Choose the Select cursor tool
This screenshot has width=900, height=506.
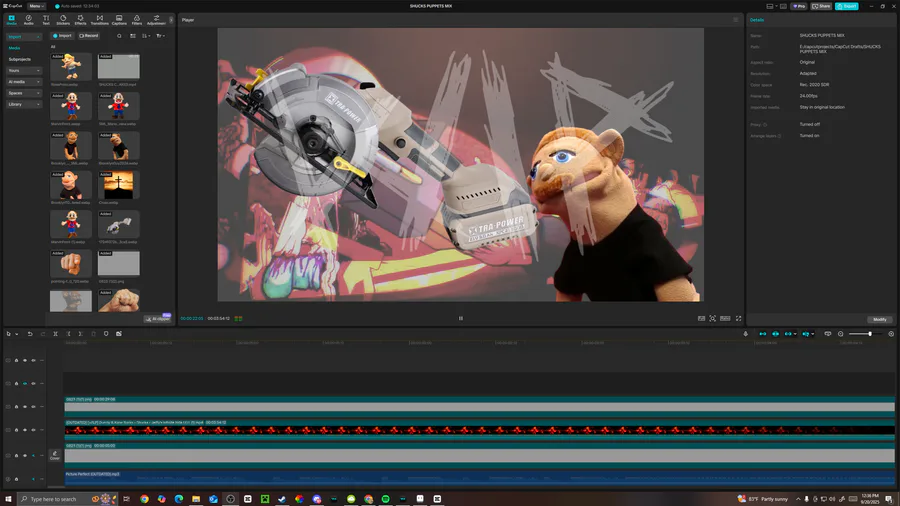point(9,334)
